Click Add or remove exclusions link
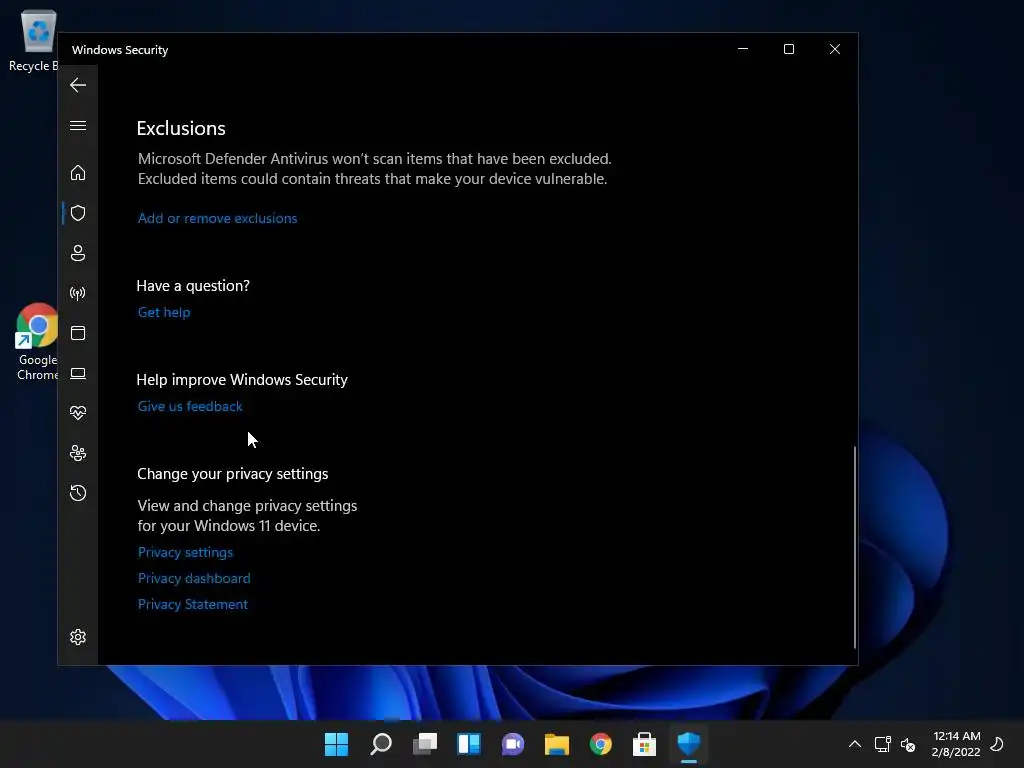Image resolution: width=1024 pixels, height=768 pixels. [217, 218]
